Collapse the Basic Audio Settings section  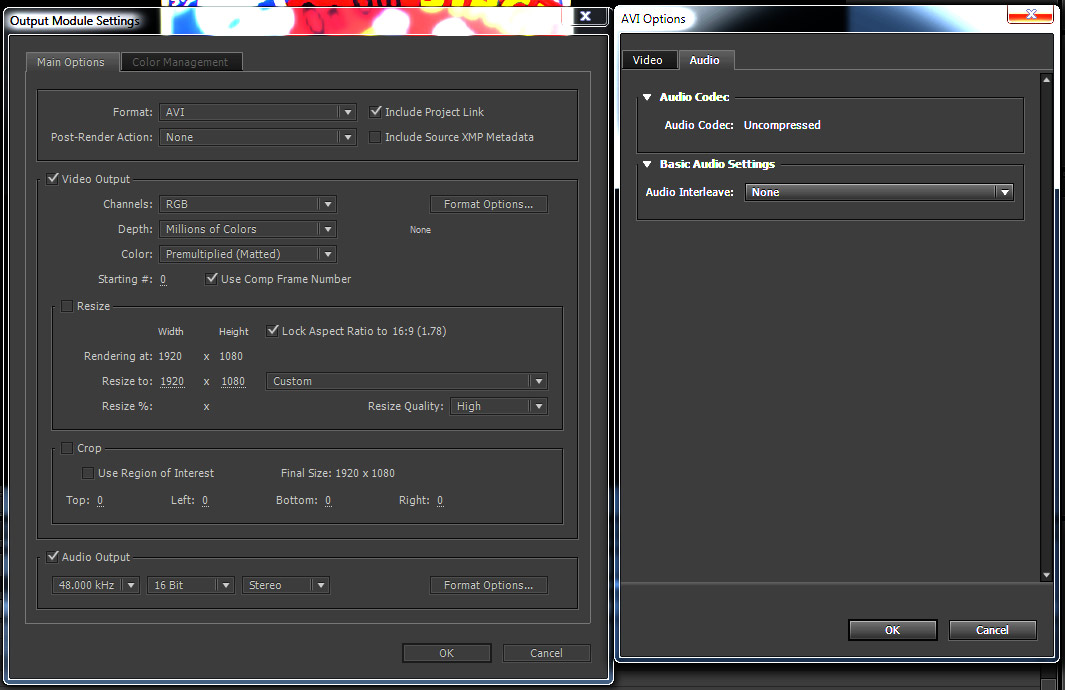click(x=647, y=164)
